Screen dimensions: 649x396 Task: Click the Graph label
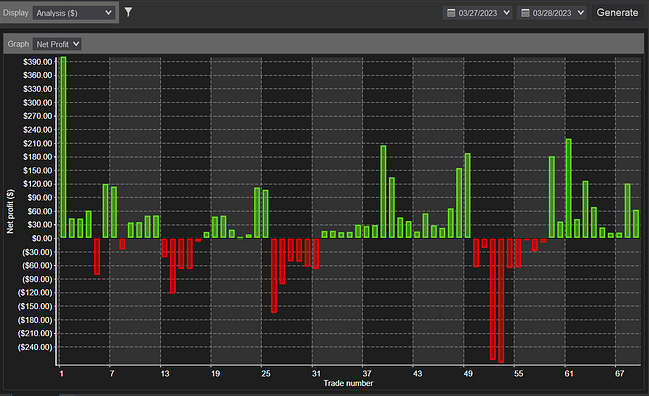click(18, 44)
